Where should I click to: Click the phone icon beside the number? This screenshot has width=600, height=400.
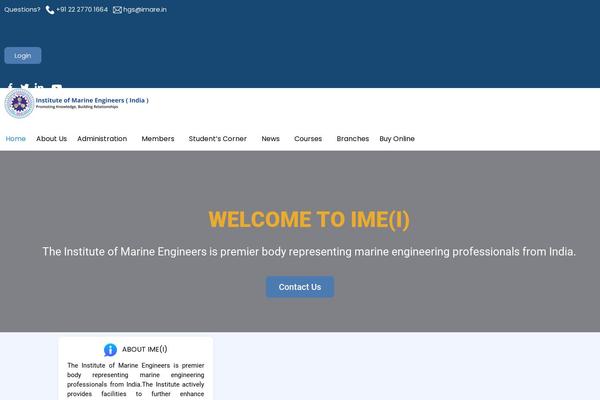pyautogui.click(x=50, y=10)
